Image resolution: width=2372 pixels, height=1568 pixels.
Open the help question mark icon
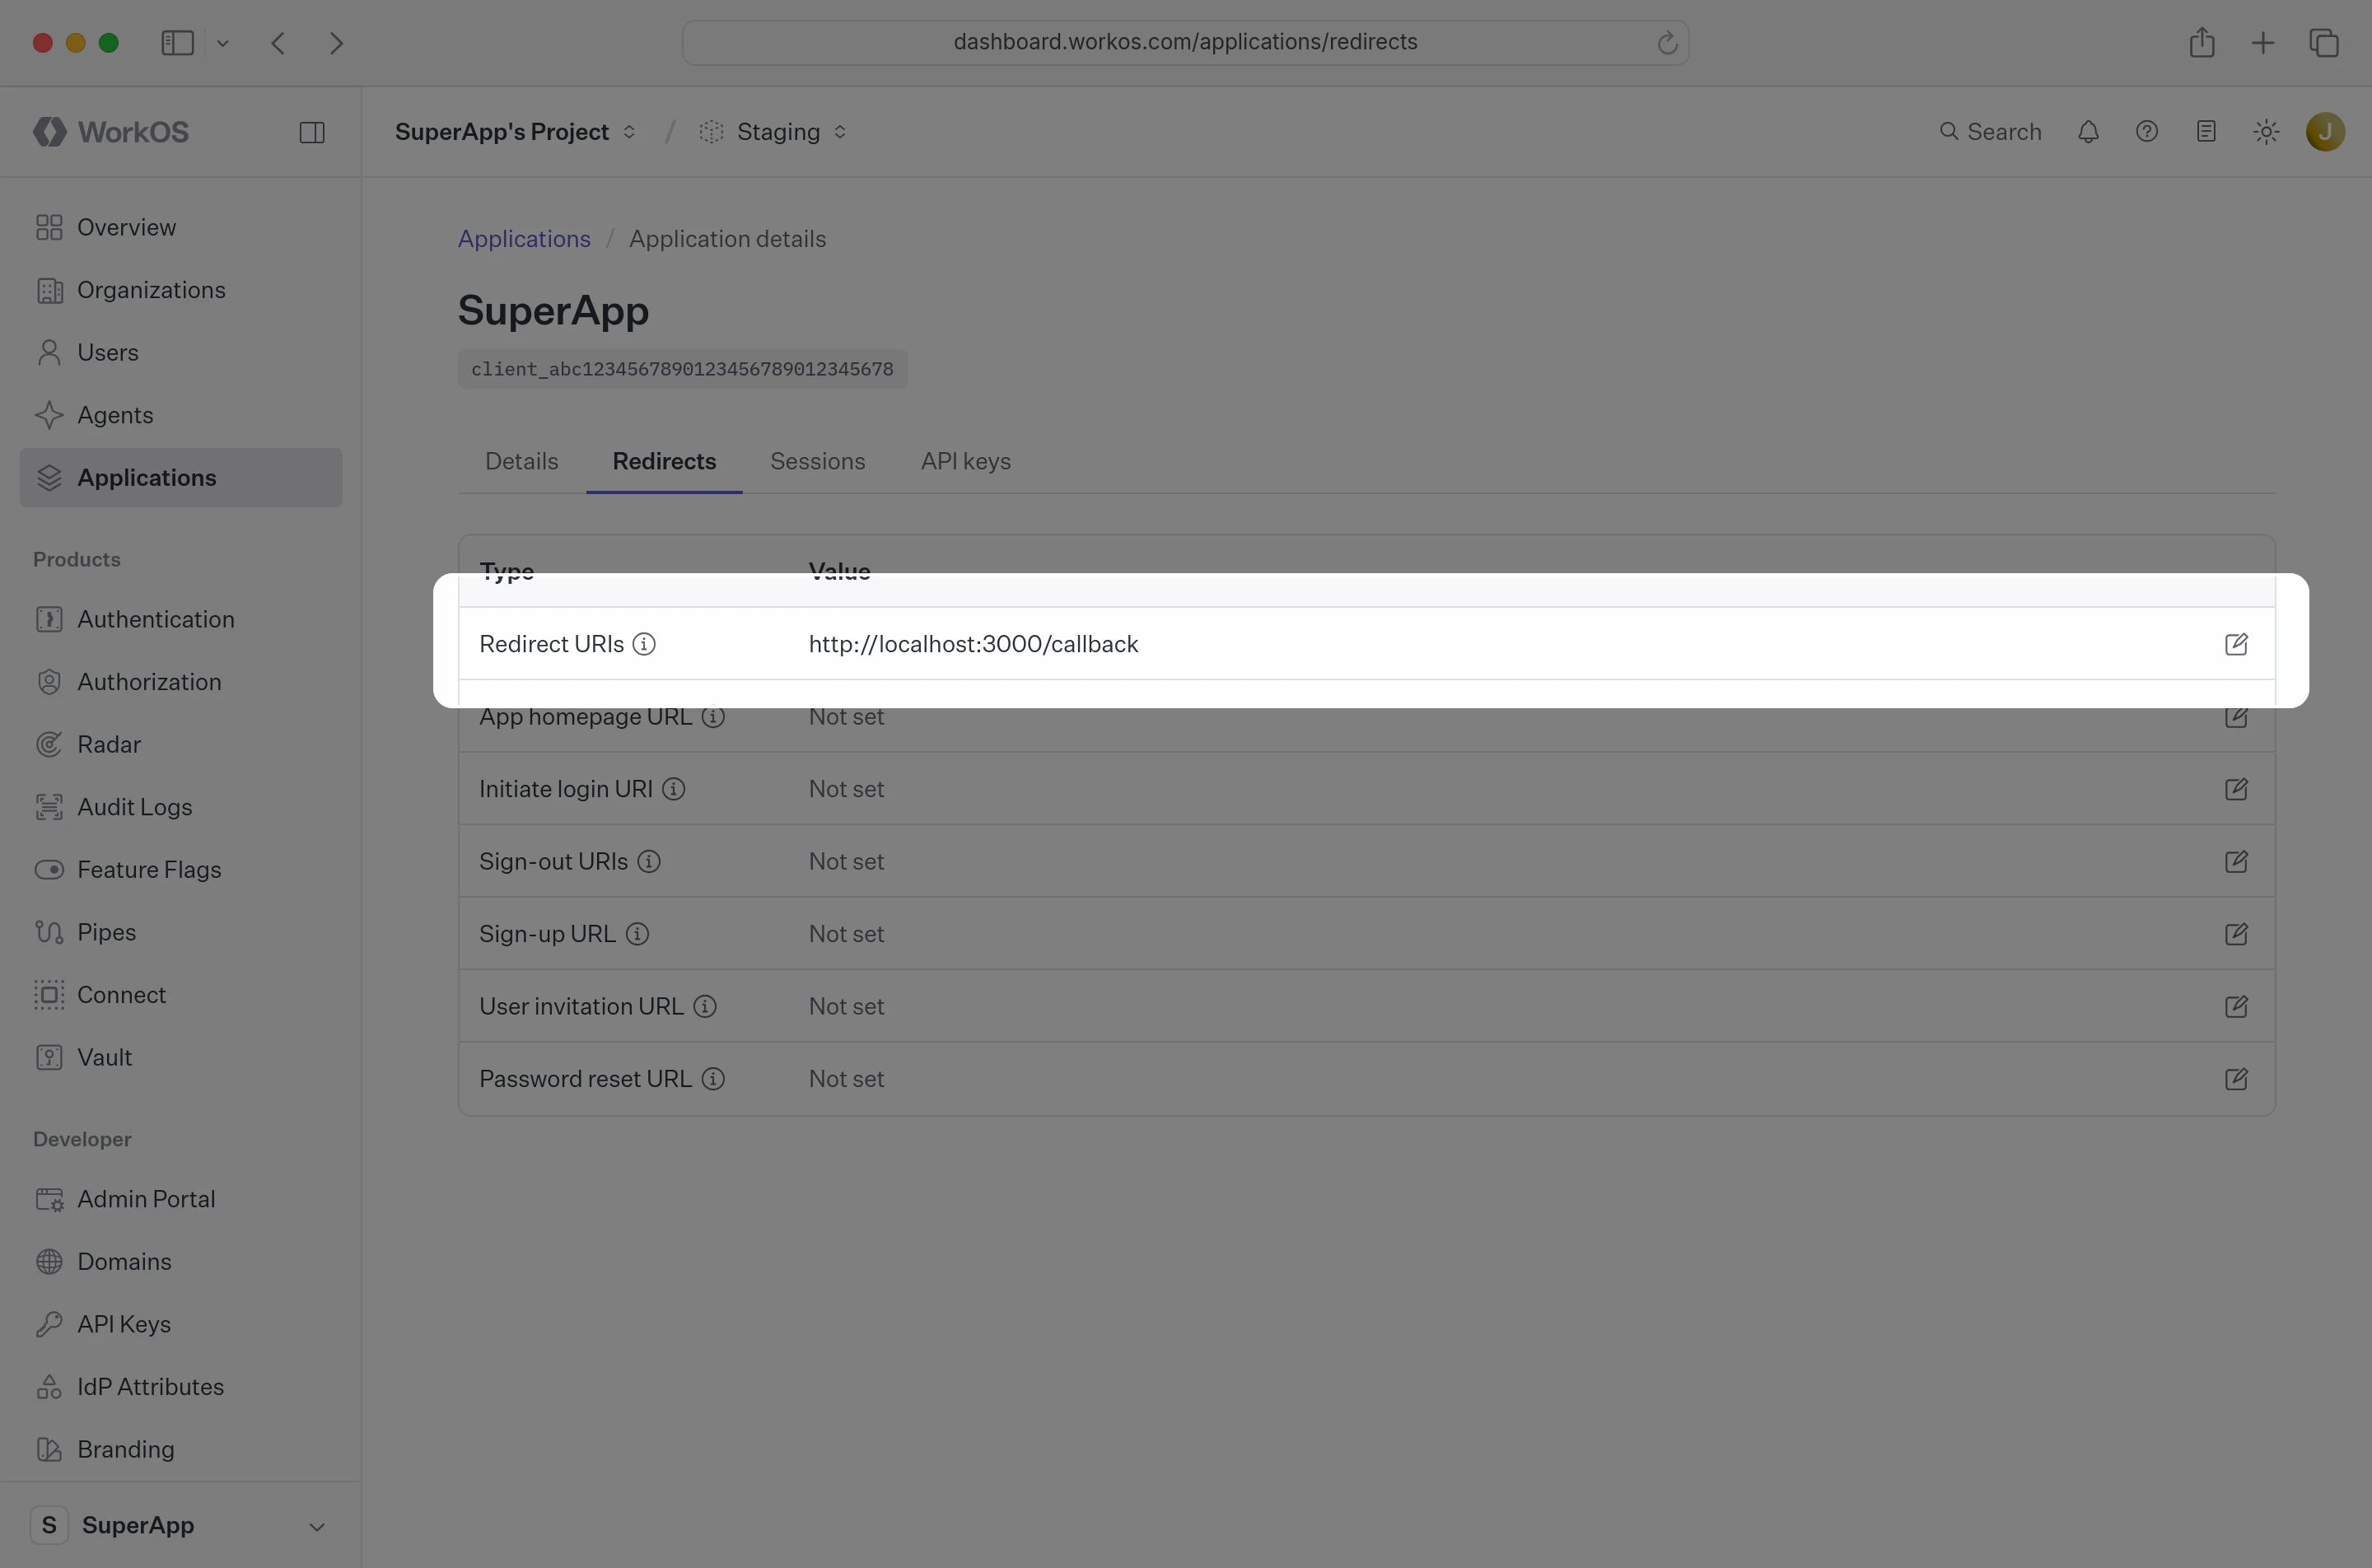[x=2147, y=132]
